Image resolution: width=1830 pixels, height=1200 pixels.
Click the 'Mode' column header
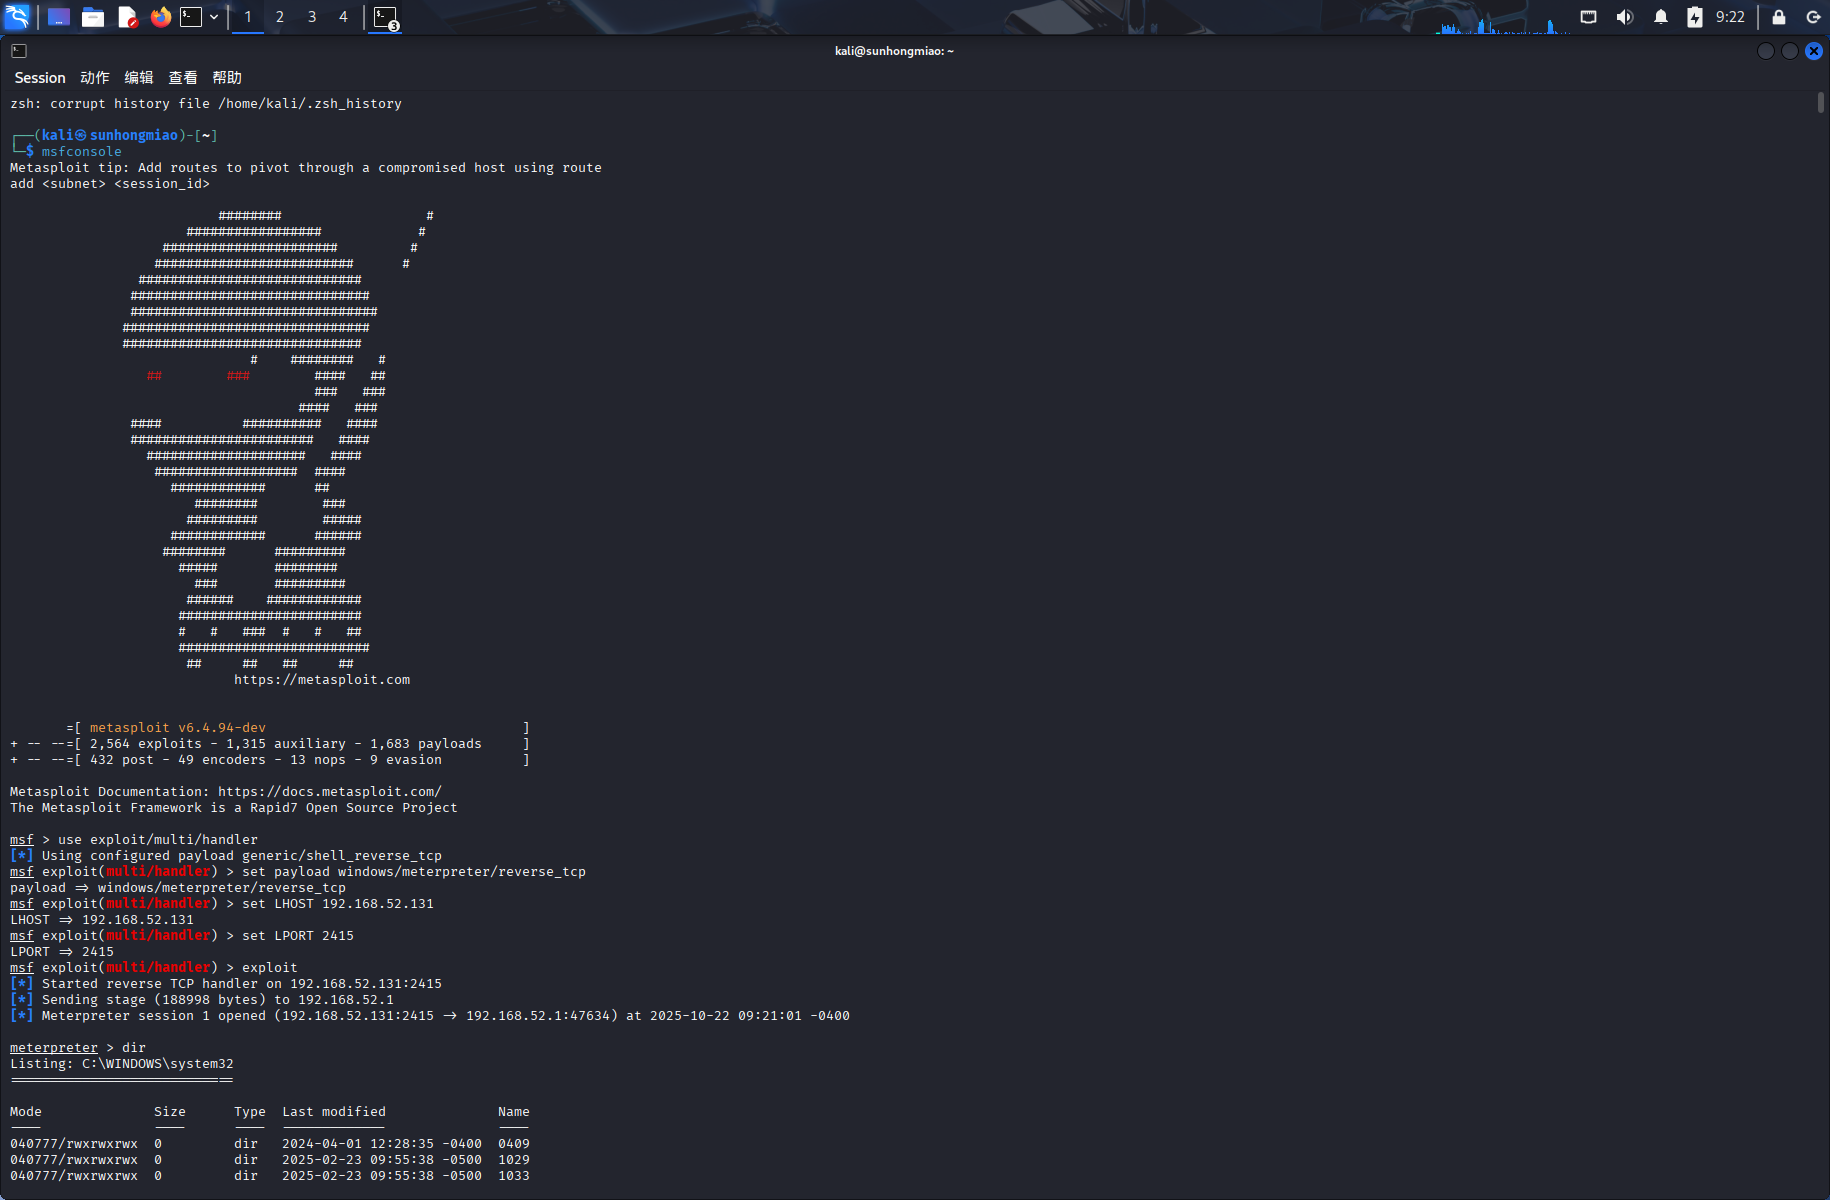point(26,1112)
